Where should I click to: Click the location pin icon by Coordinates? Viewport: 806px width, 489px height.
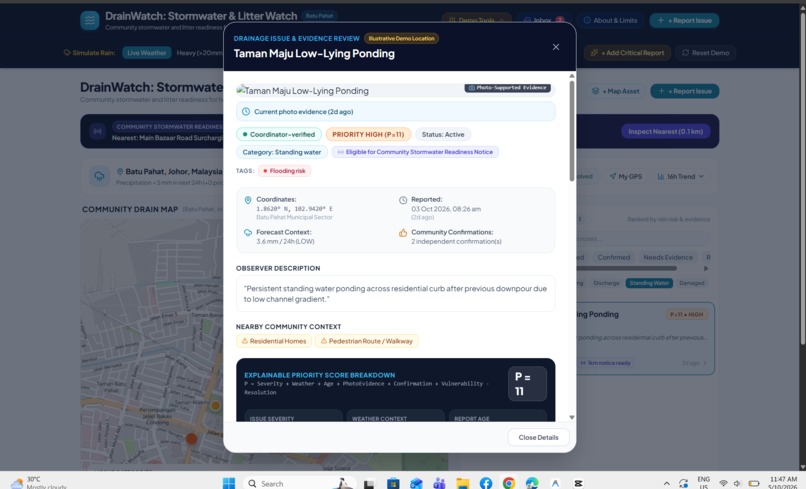[x=248, y=200]
